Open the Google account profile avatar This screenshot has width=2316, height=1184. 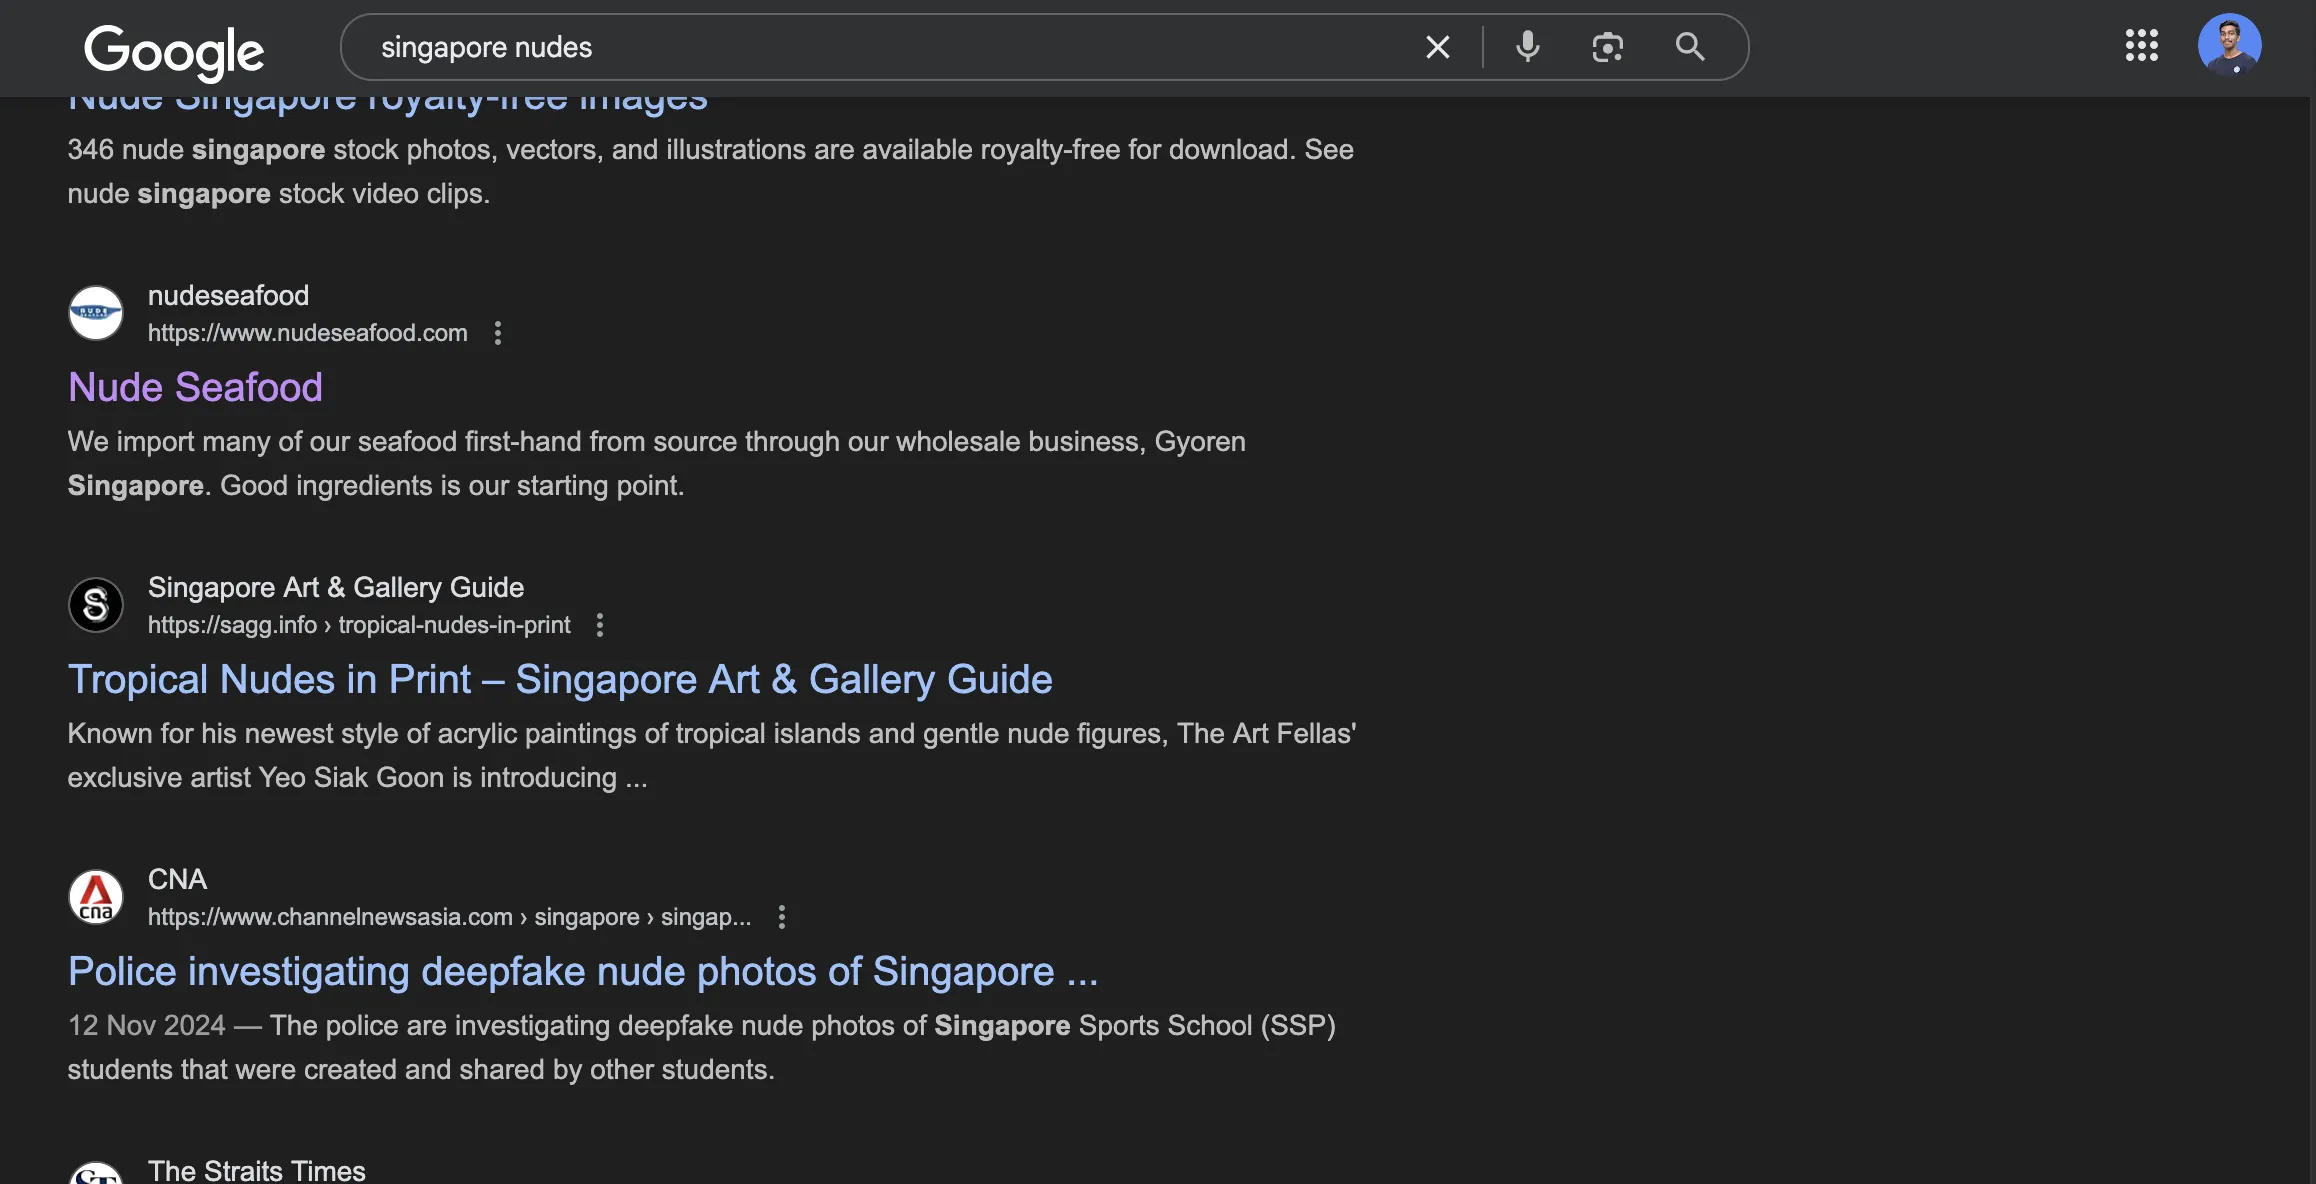pos(2229,45)
